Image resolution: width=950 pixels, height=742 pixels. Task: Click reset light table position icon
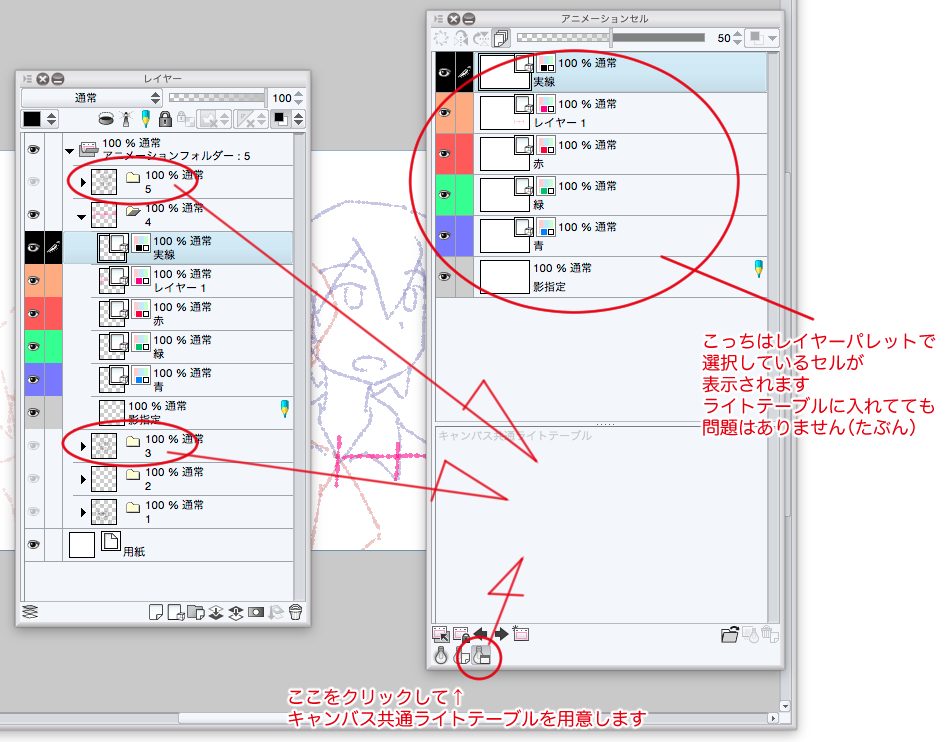click(x=481, y=38)
